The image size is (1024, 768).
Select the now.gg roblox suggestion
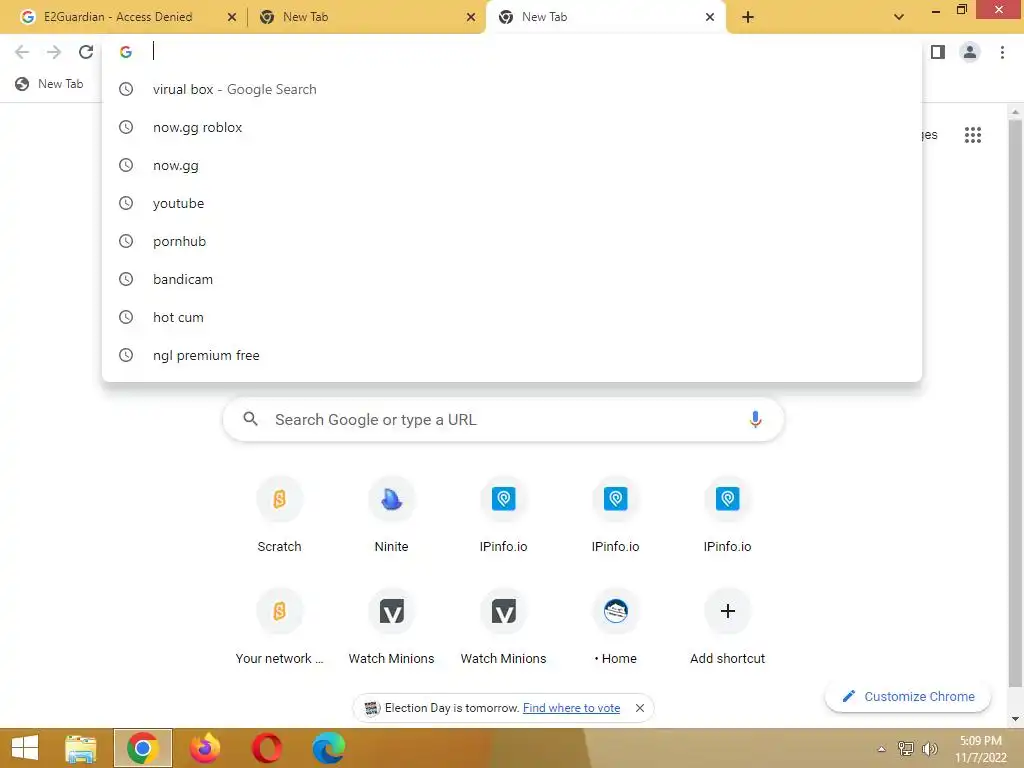coord(511,127)
